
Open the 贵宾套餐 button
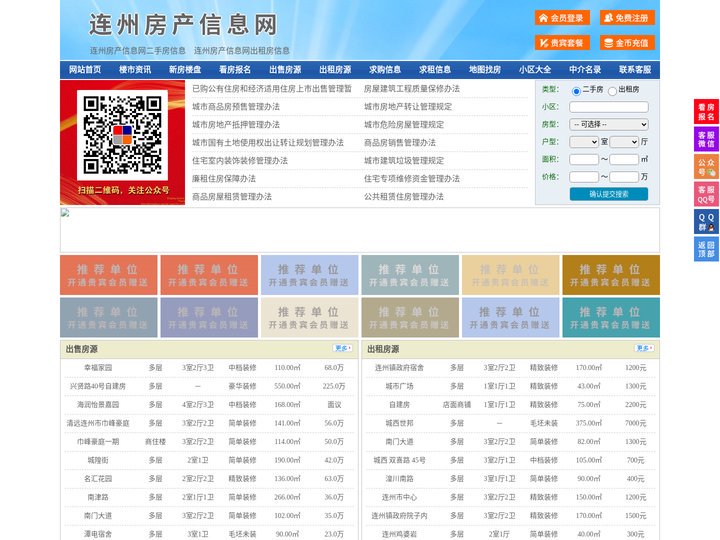[562, 43]
